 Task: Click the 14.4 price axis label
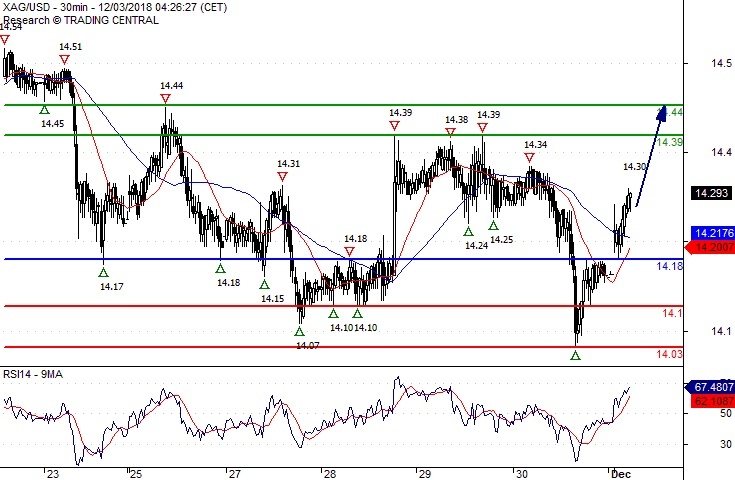(x=721, y=152)
